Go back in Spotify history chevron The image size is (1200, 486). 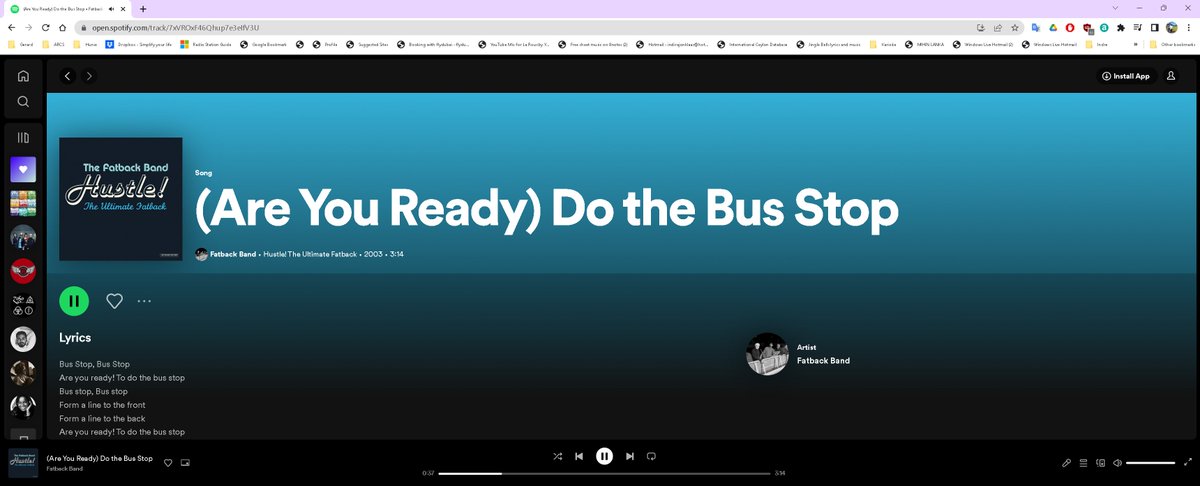[x=67, y=76]
